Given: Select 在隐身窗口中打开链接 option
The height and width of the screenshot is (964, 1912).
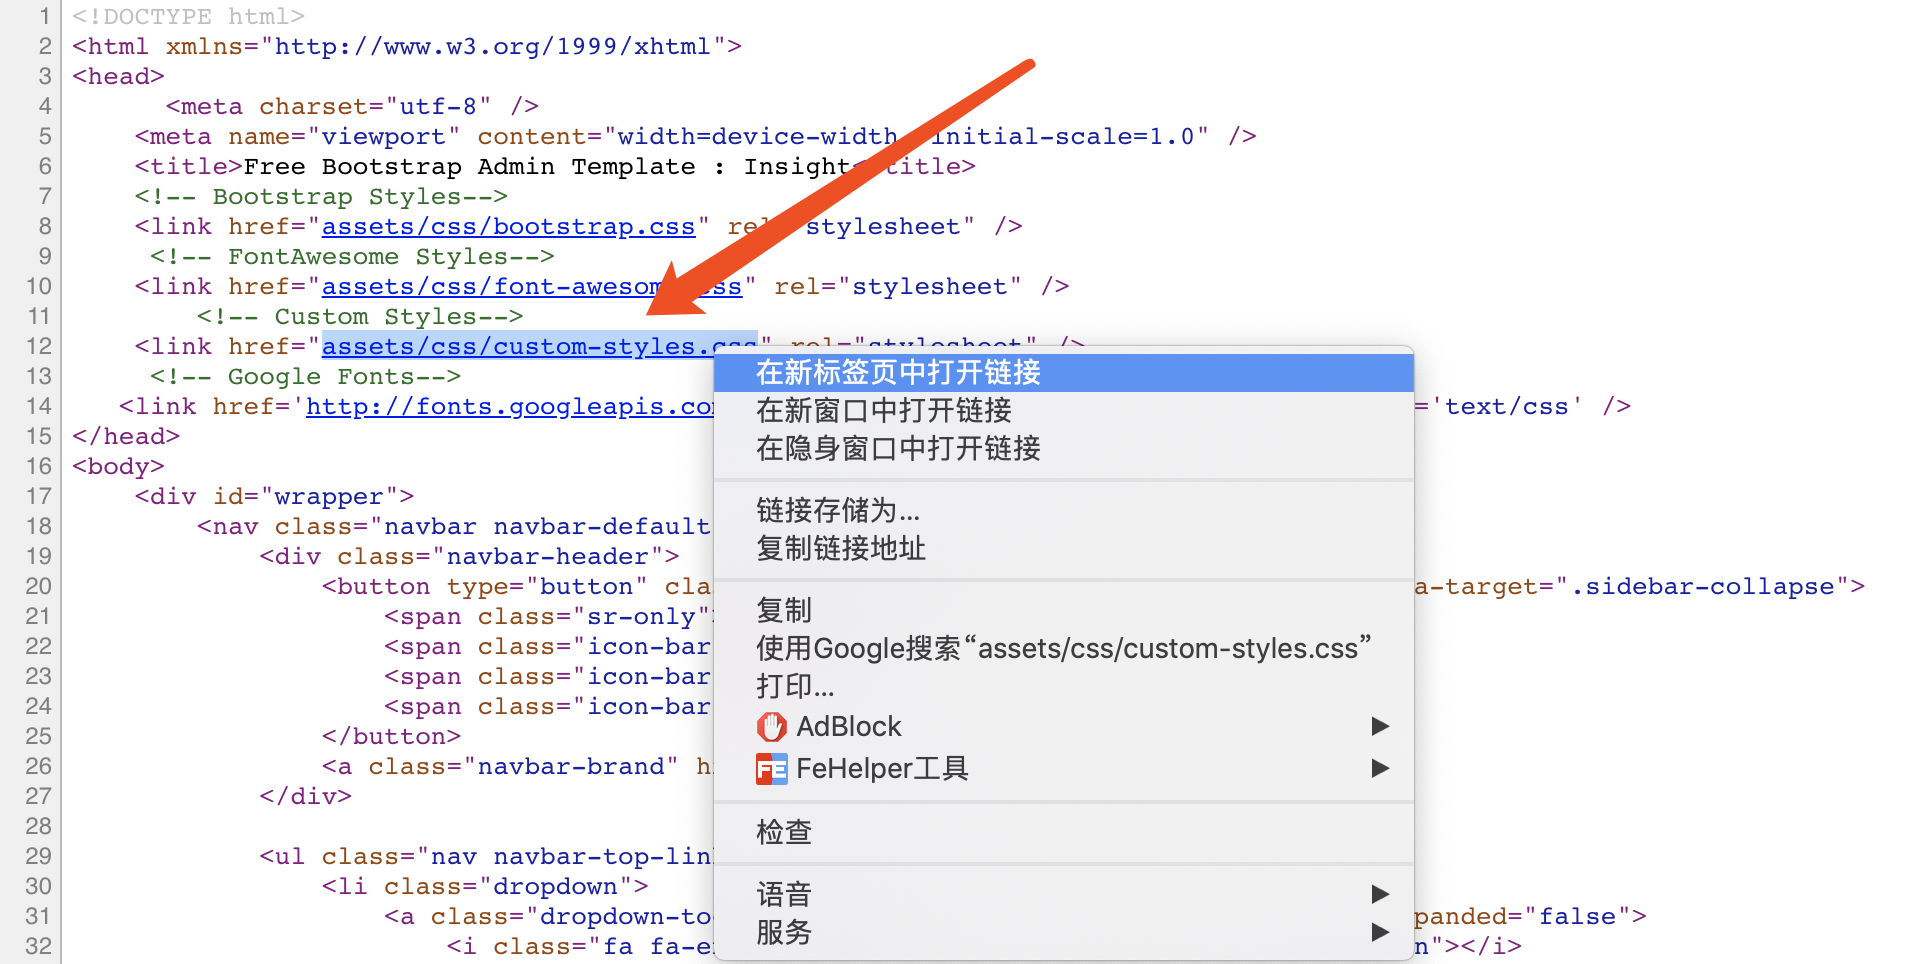Looking at the screenshot, I should coord(1064,449).
